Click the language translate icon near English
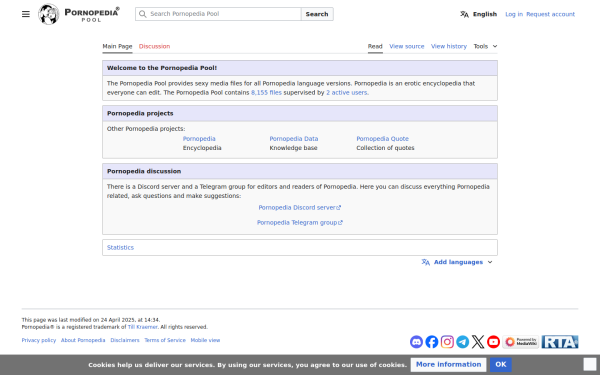Viewport: 600px width, 375px height. (464, 14)
